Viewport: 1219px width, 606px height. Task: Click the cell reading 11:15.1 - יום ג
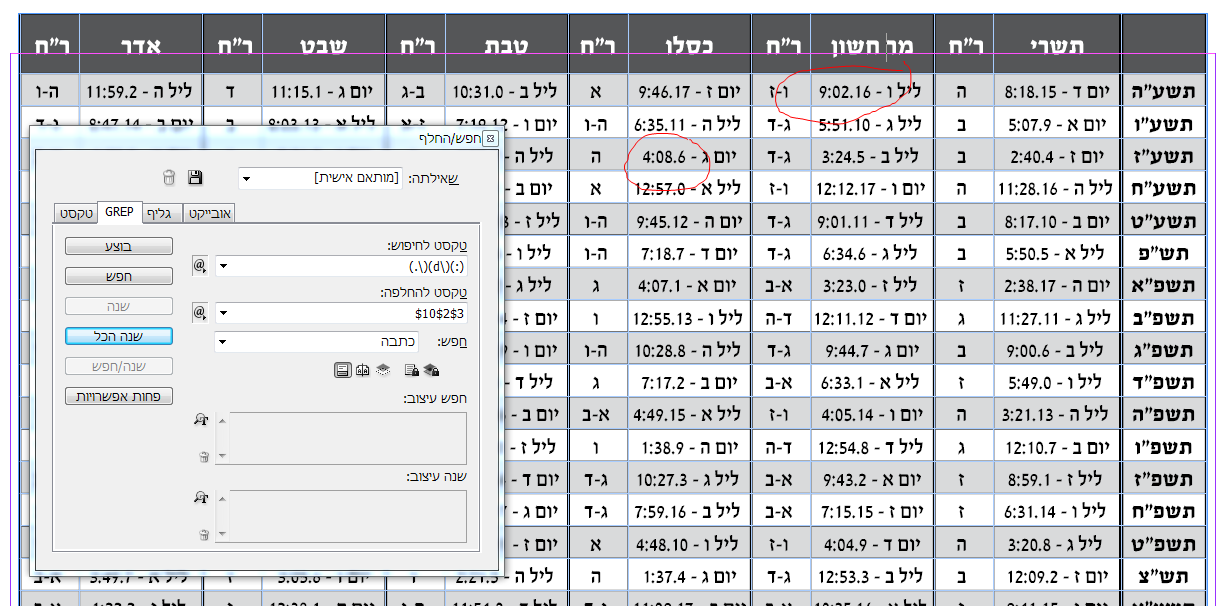(324, 92)
